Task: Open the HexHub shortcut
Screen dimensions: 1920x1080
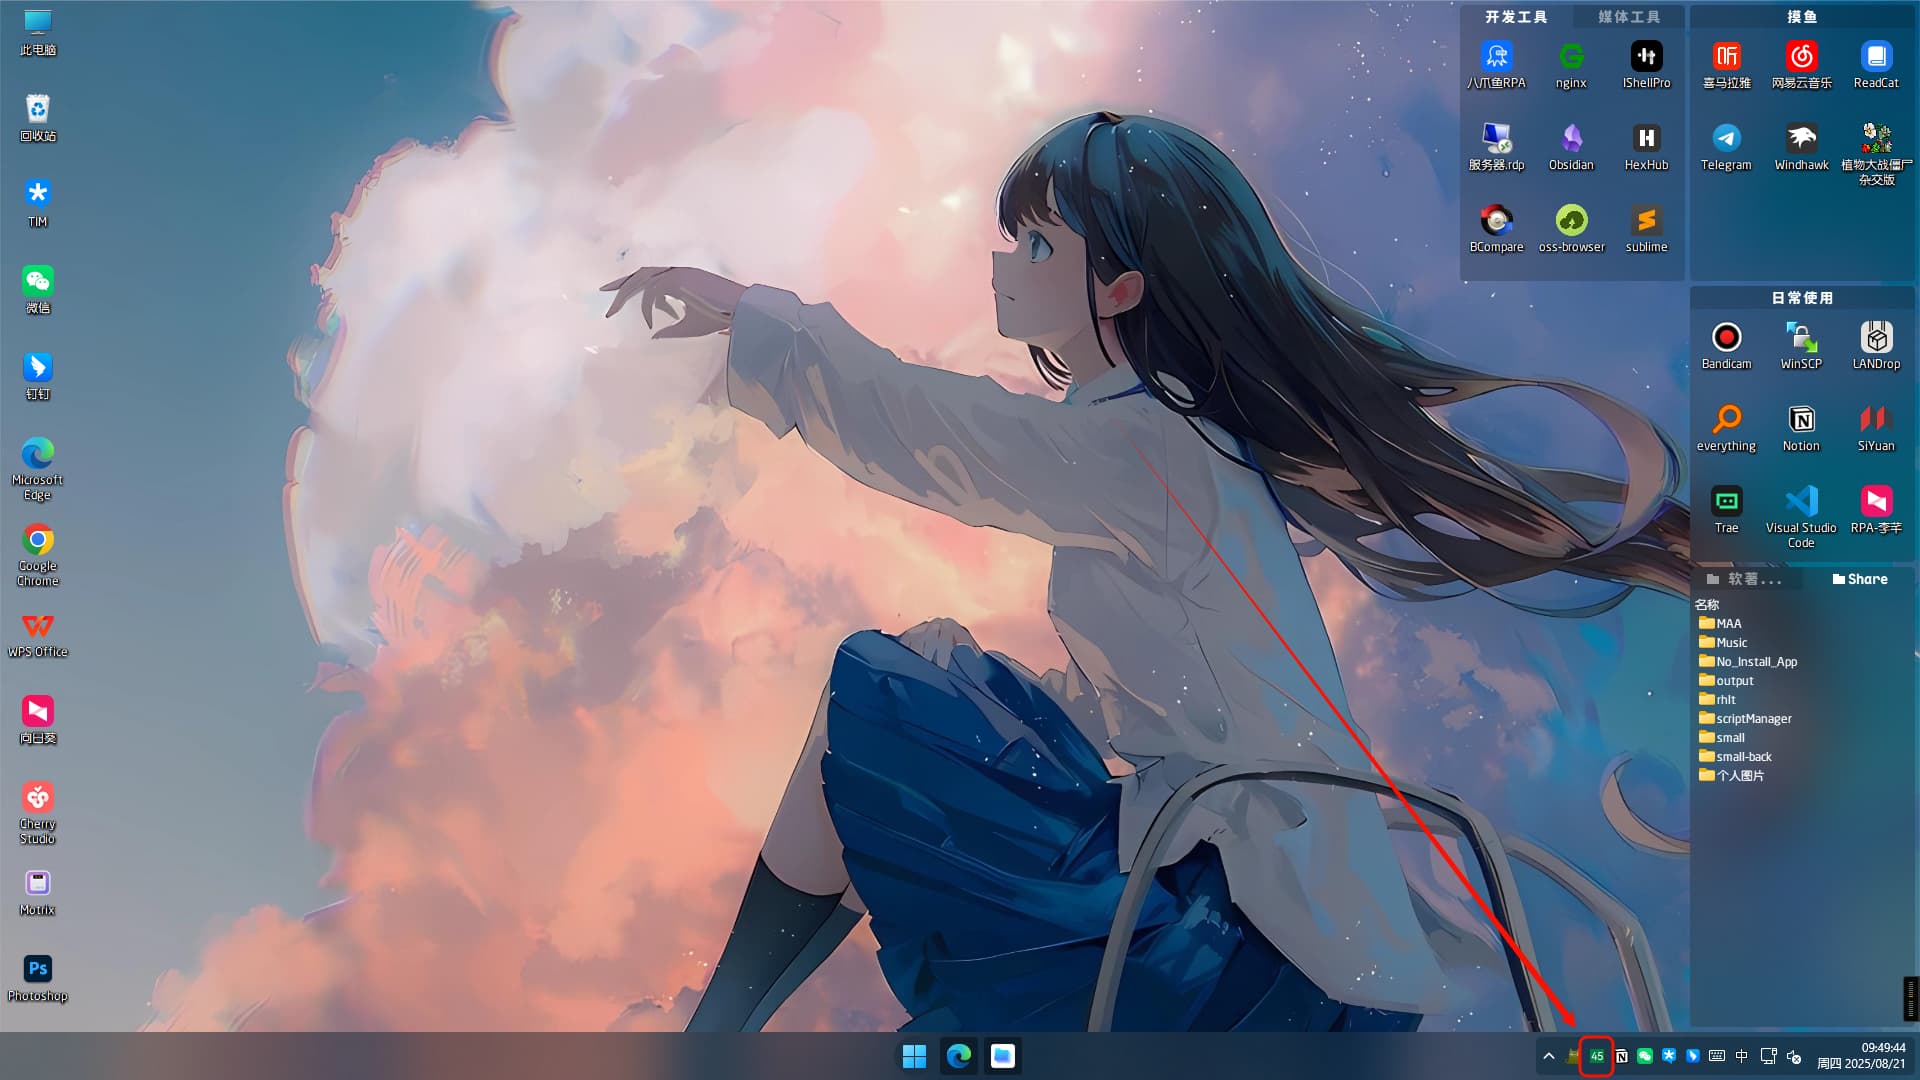Action: pyautogui.click(x=1646, y=146)
